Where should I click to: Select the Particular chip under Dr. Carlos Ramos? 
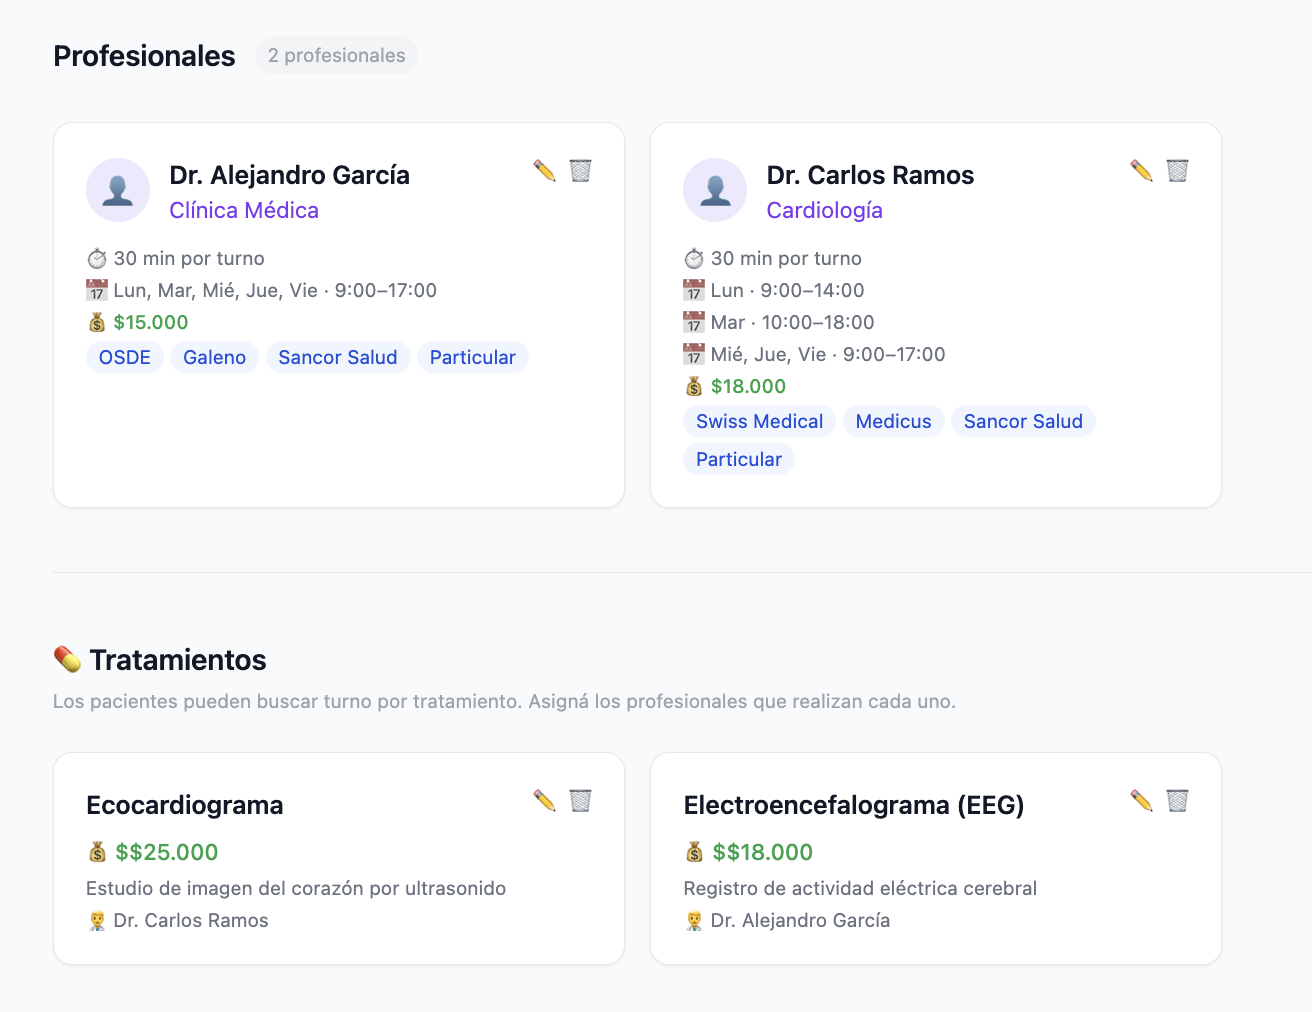point(739,458)
